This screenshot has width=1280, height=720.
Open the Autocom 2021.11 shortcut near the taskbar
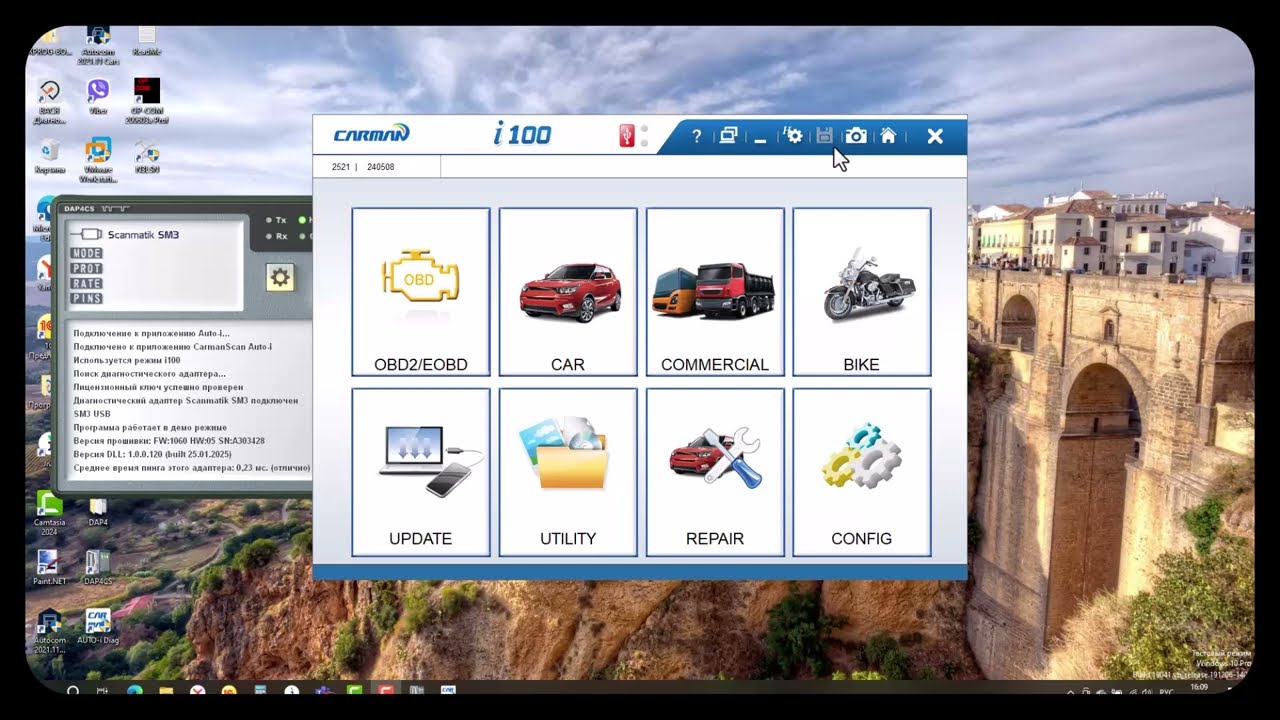pyautogui.click(x=49, y=632)
